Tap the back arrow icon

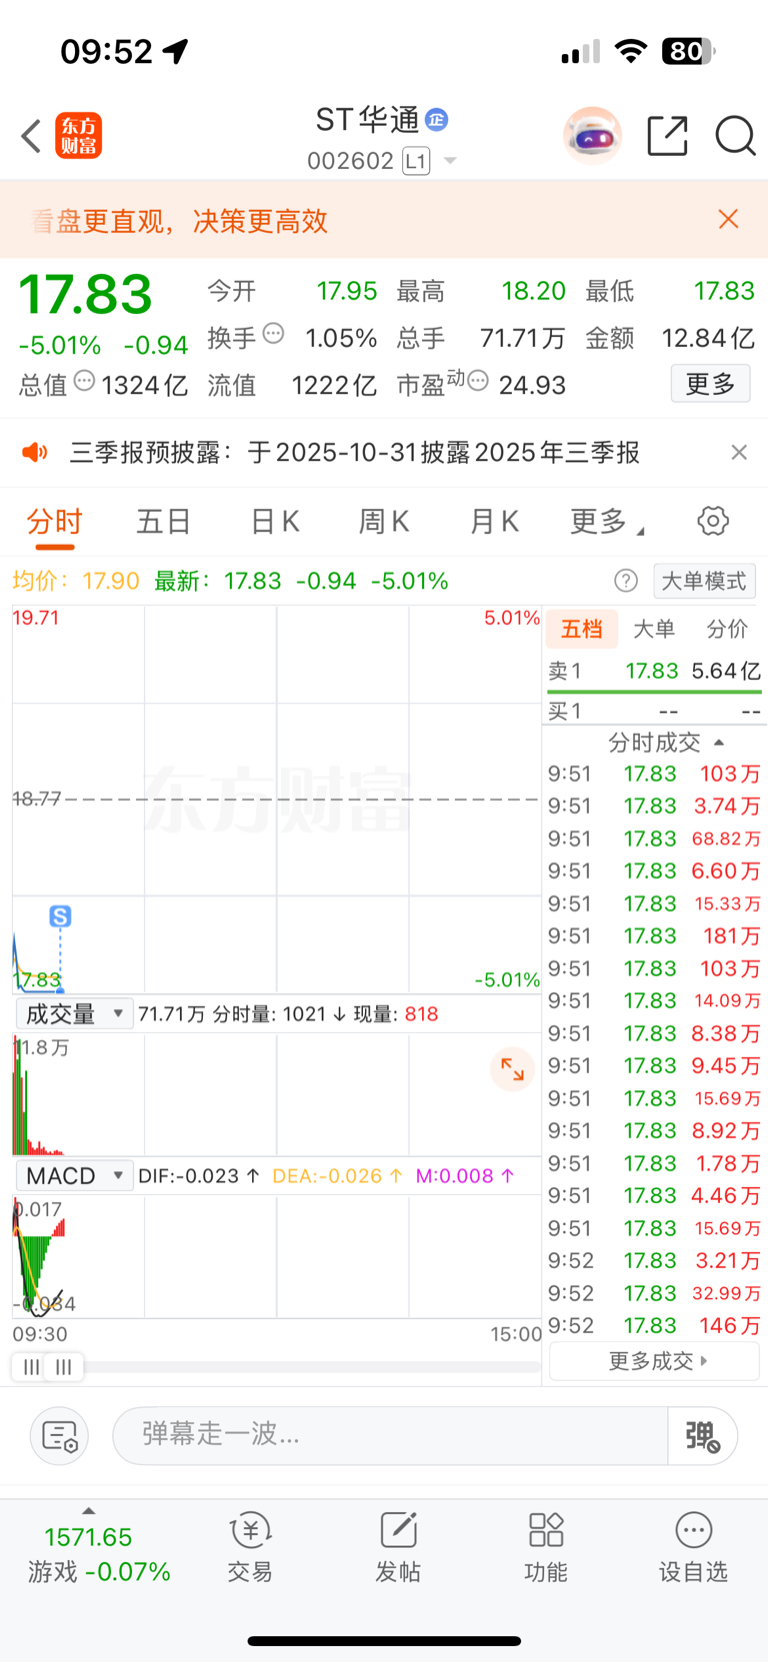(31, 136)
